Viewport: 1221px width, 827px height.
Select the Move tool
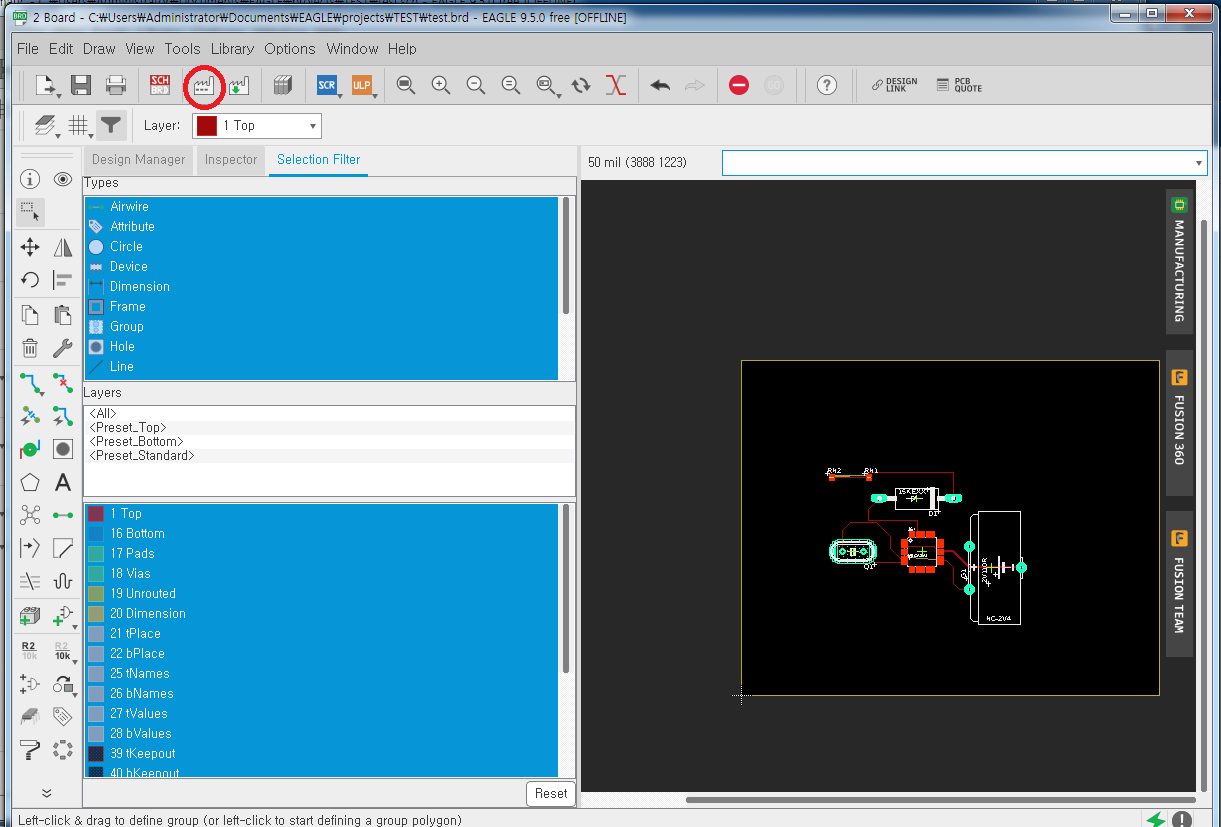click(x=30, y=247)
